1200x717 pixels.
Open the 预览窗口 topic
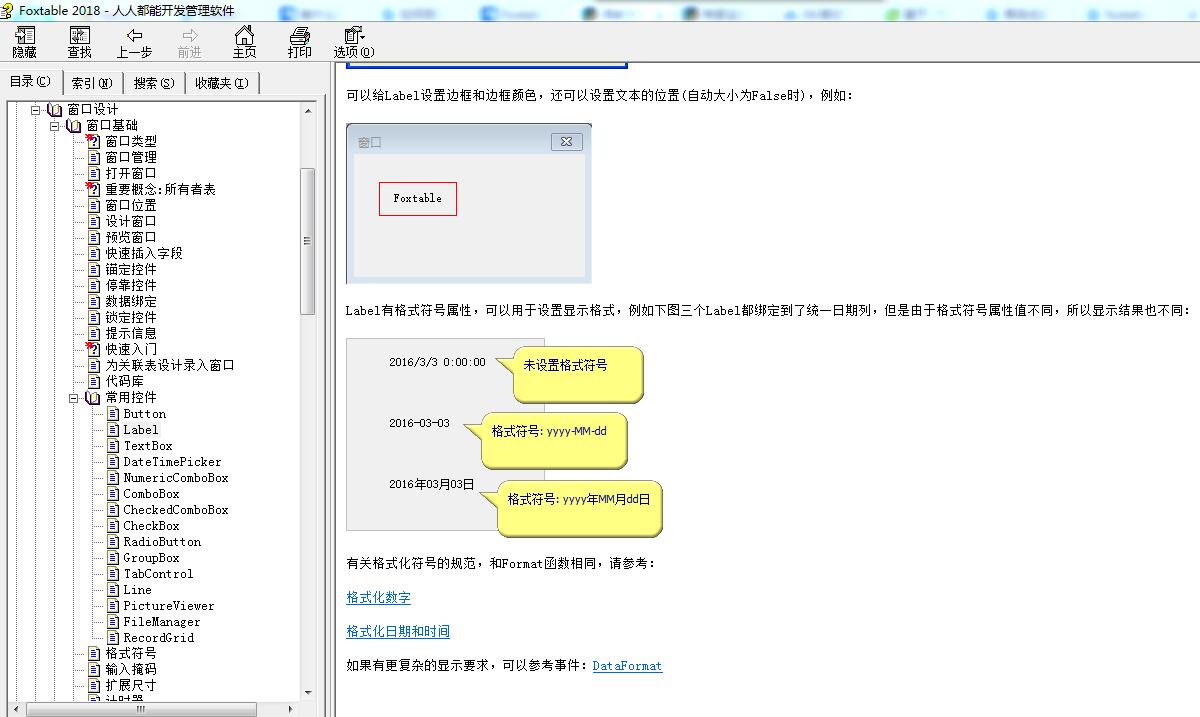pos(131,237)
